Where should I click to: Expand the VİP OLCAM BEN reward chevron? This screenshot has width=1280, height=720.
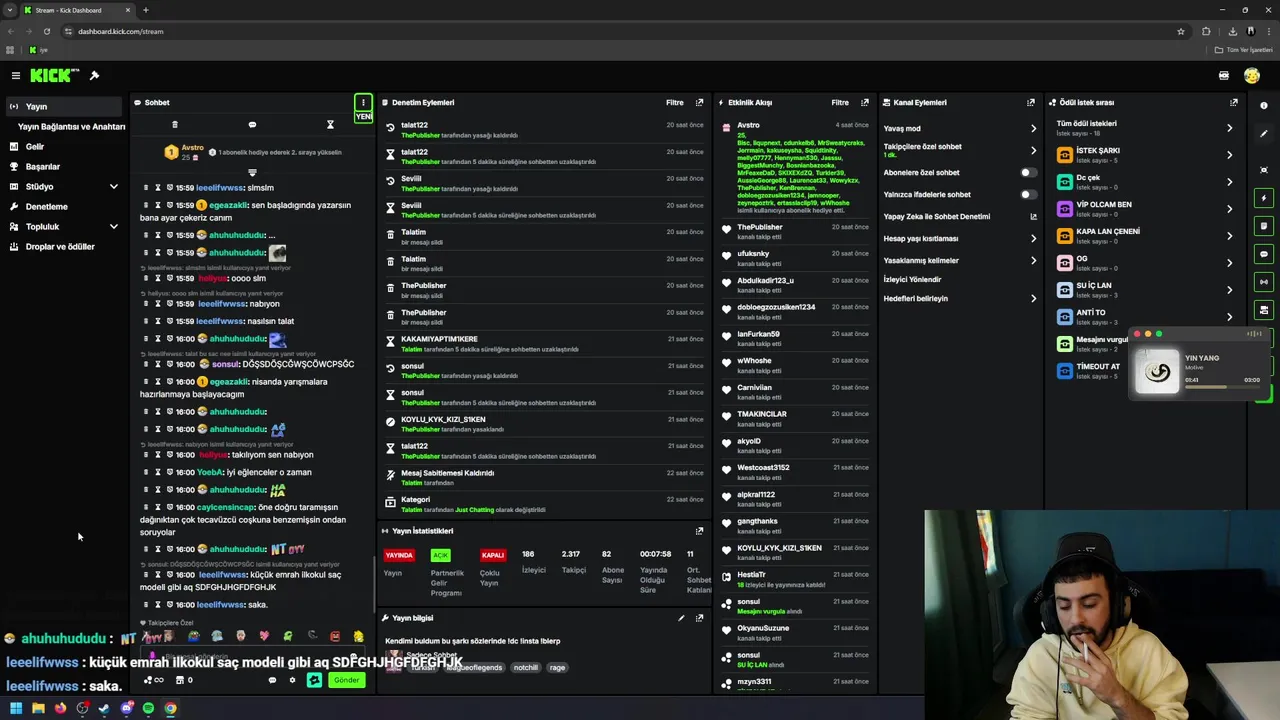pos(1229,209)
